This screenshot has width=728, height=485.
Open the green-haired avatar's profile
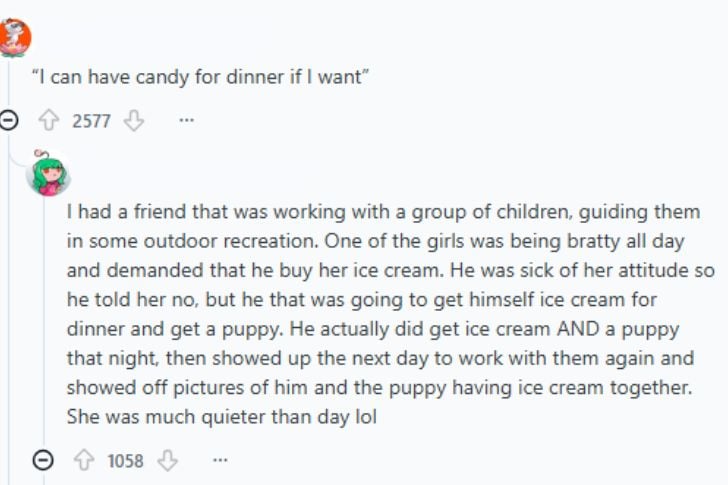(x=47, y=174)
